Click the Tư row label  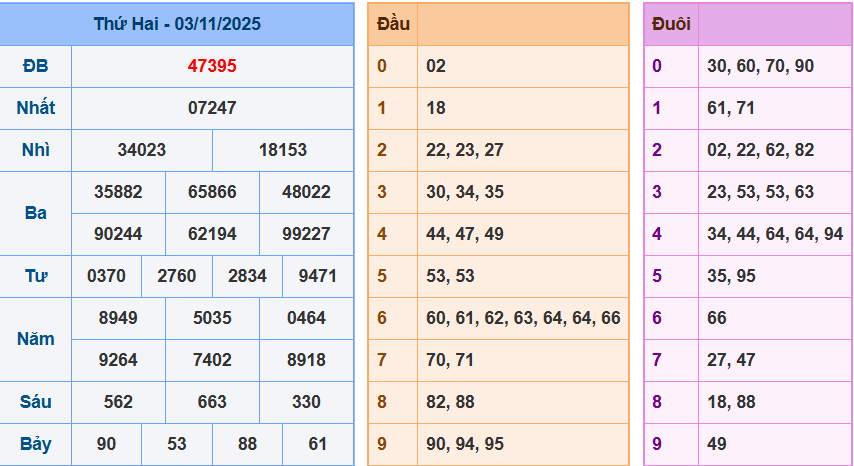click(x=35, y=276)
